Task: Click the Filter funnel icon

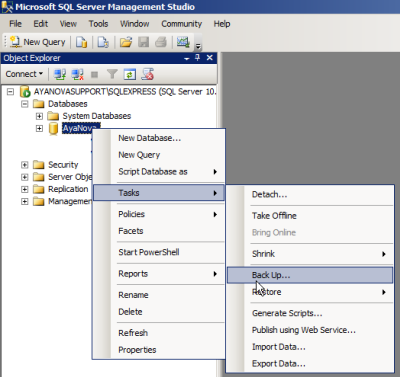Action: point(112,74)
